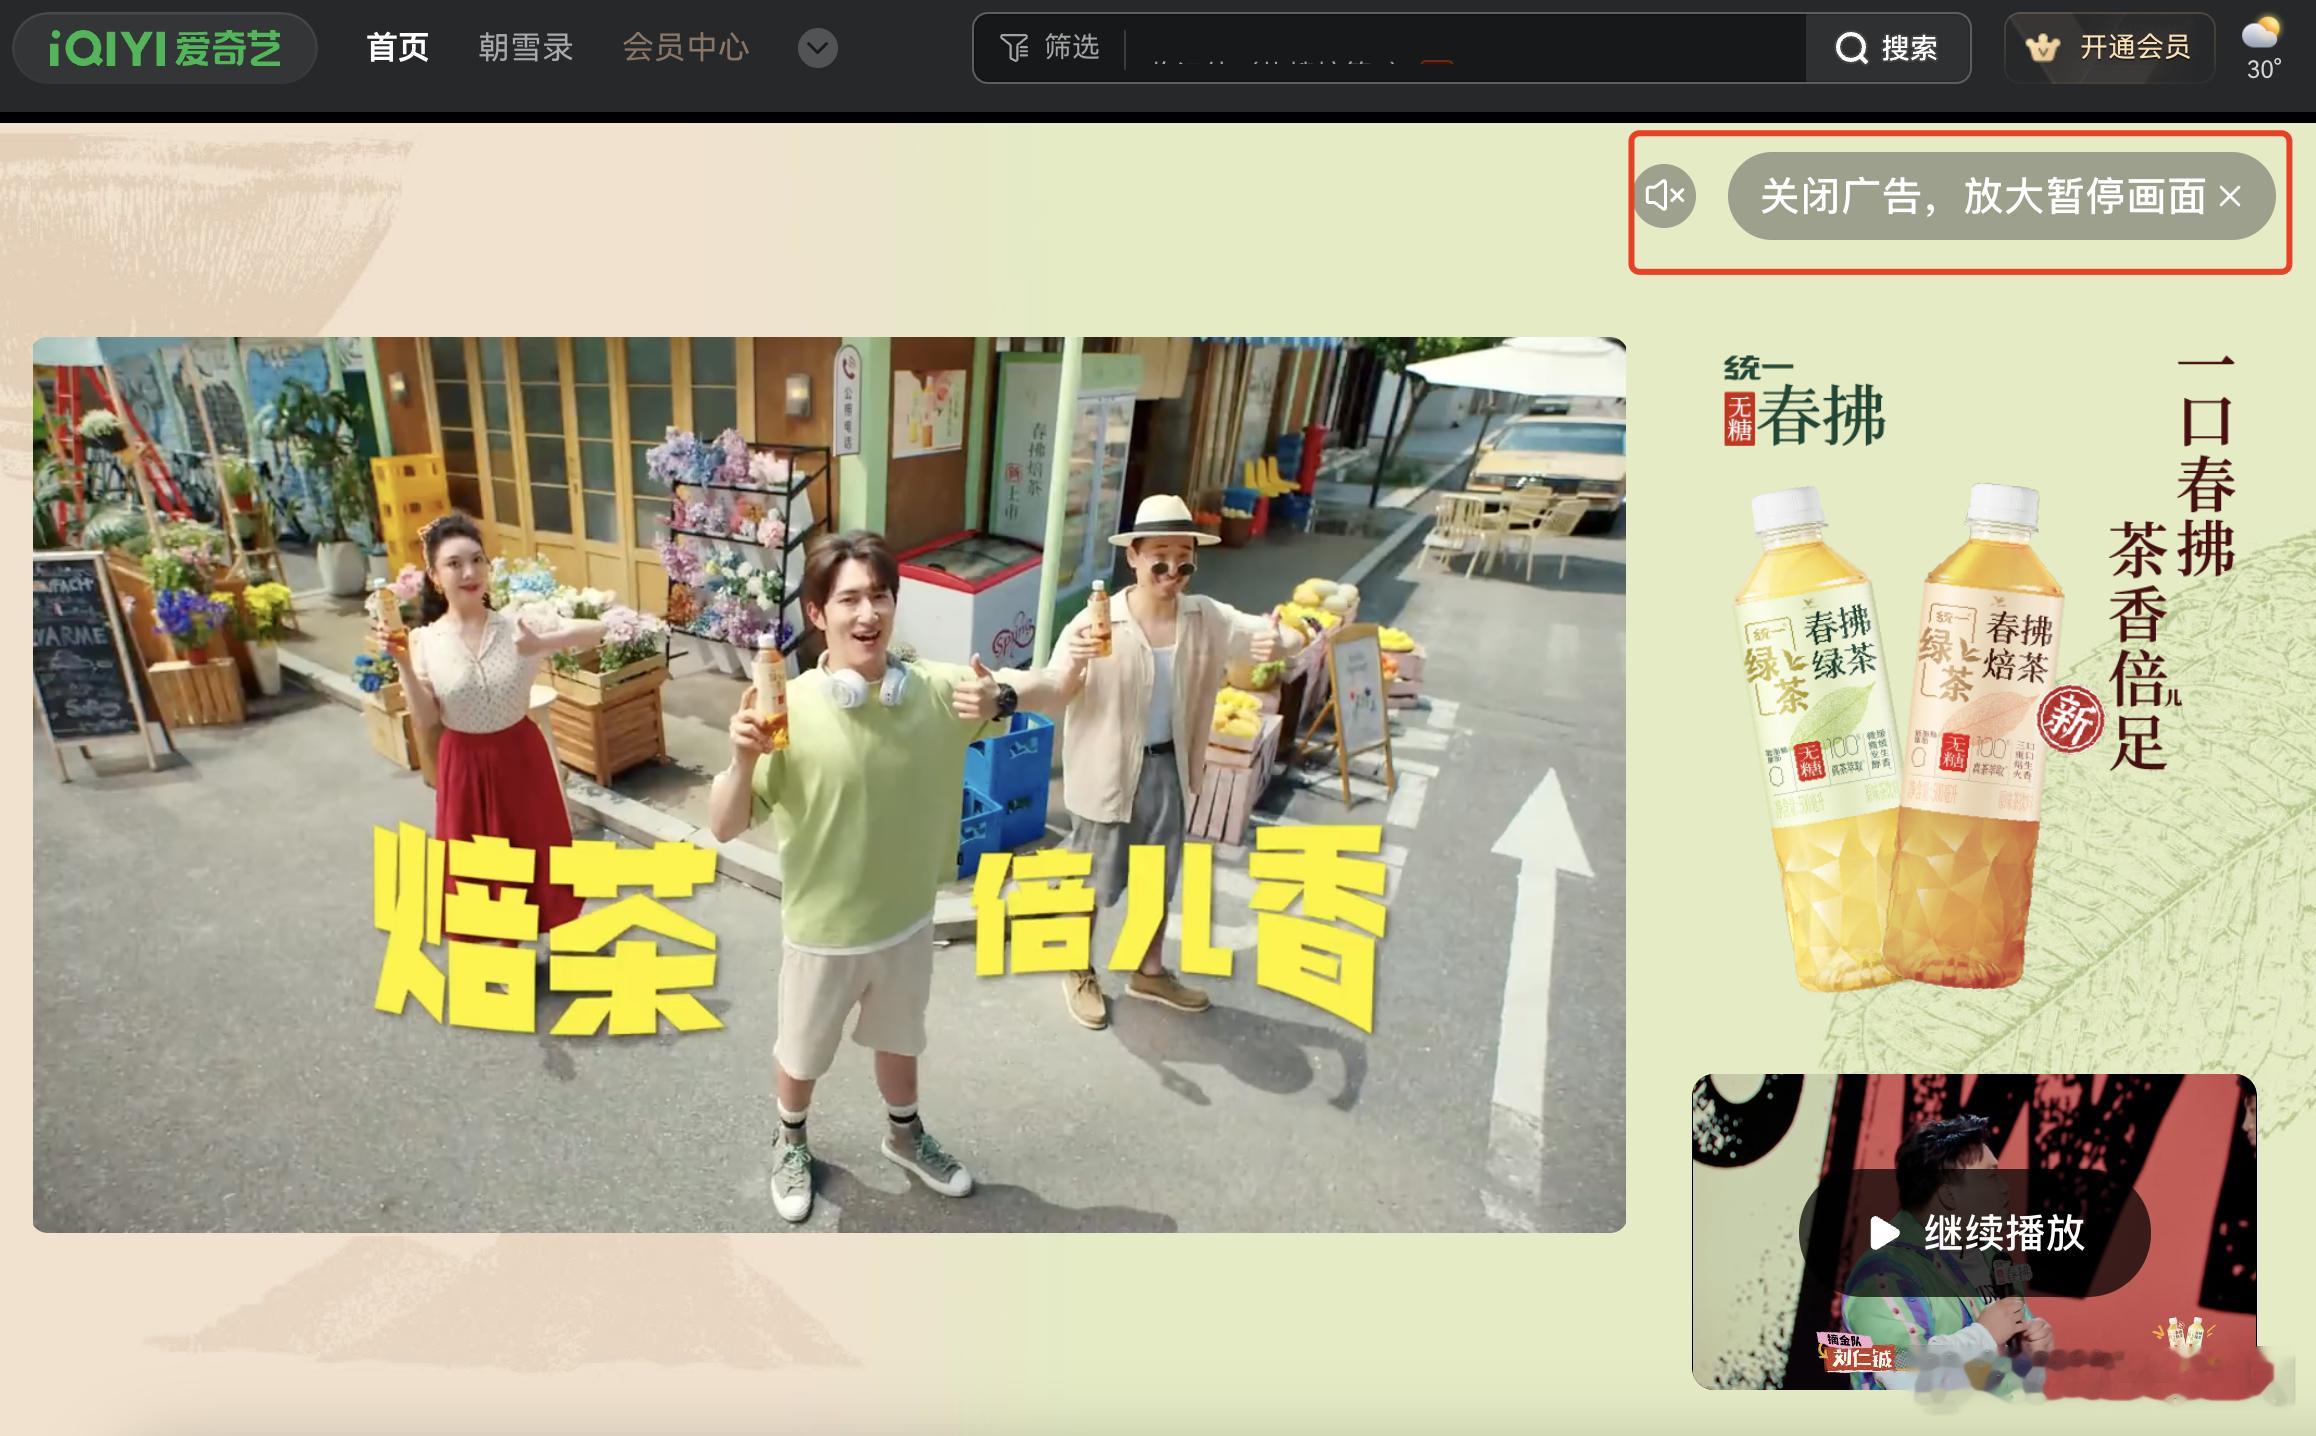Click the play triangle icon

tap(1884, 1233)
